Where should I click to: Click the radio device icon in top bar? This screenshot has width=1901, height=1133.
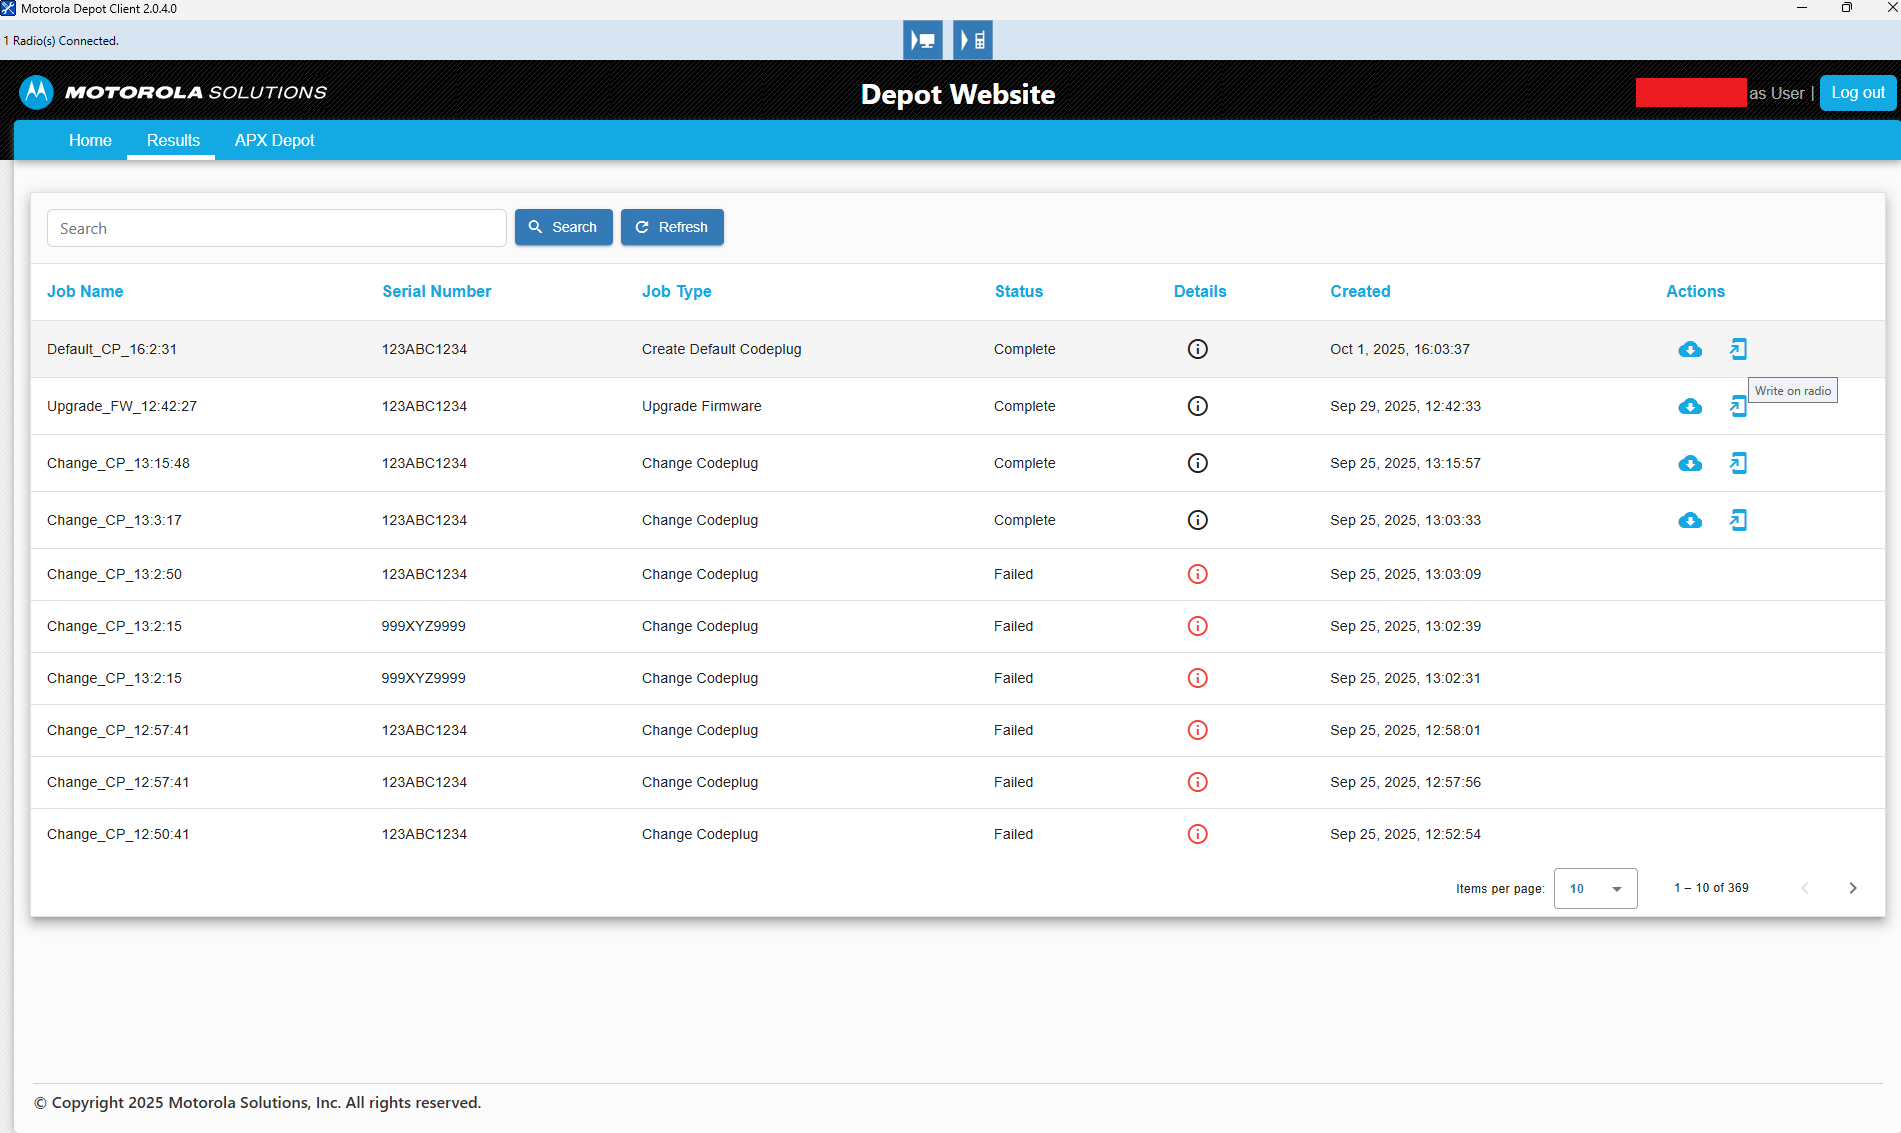972,40
